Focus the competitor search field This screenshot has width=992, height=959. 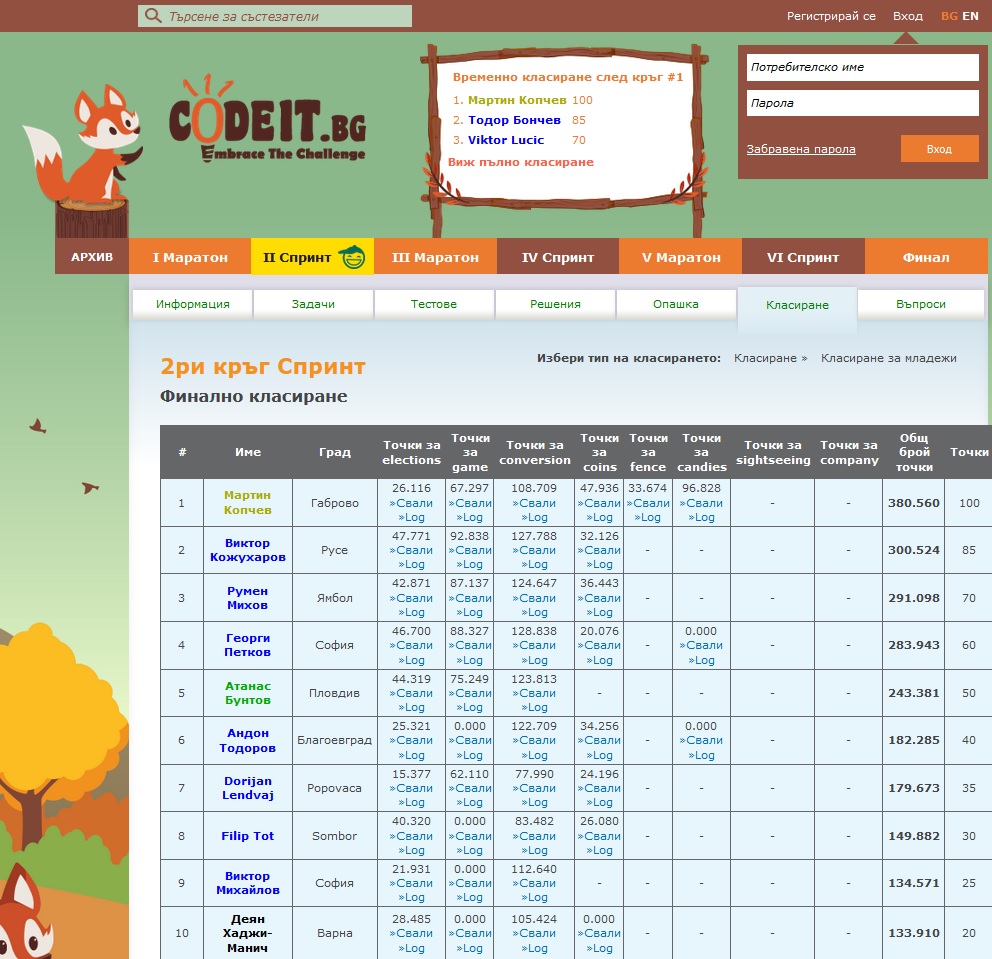[275, 16]
